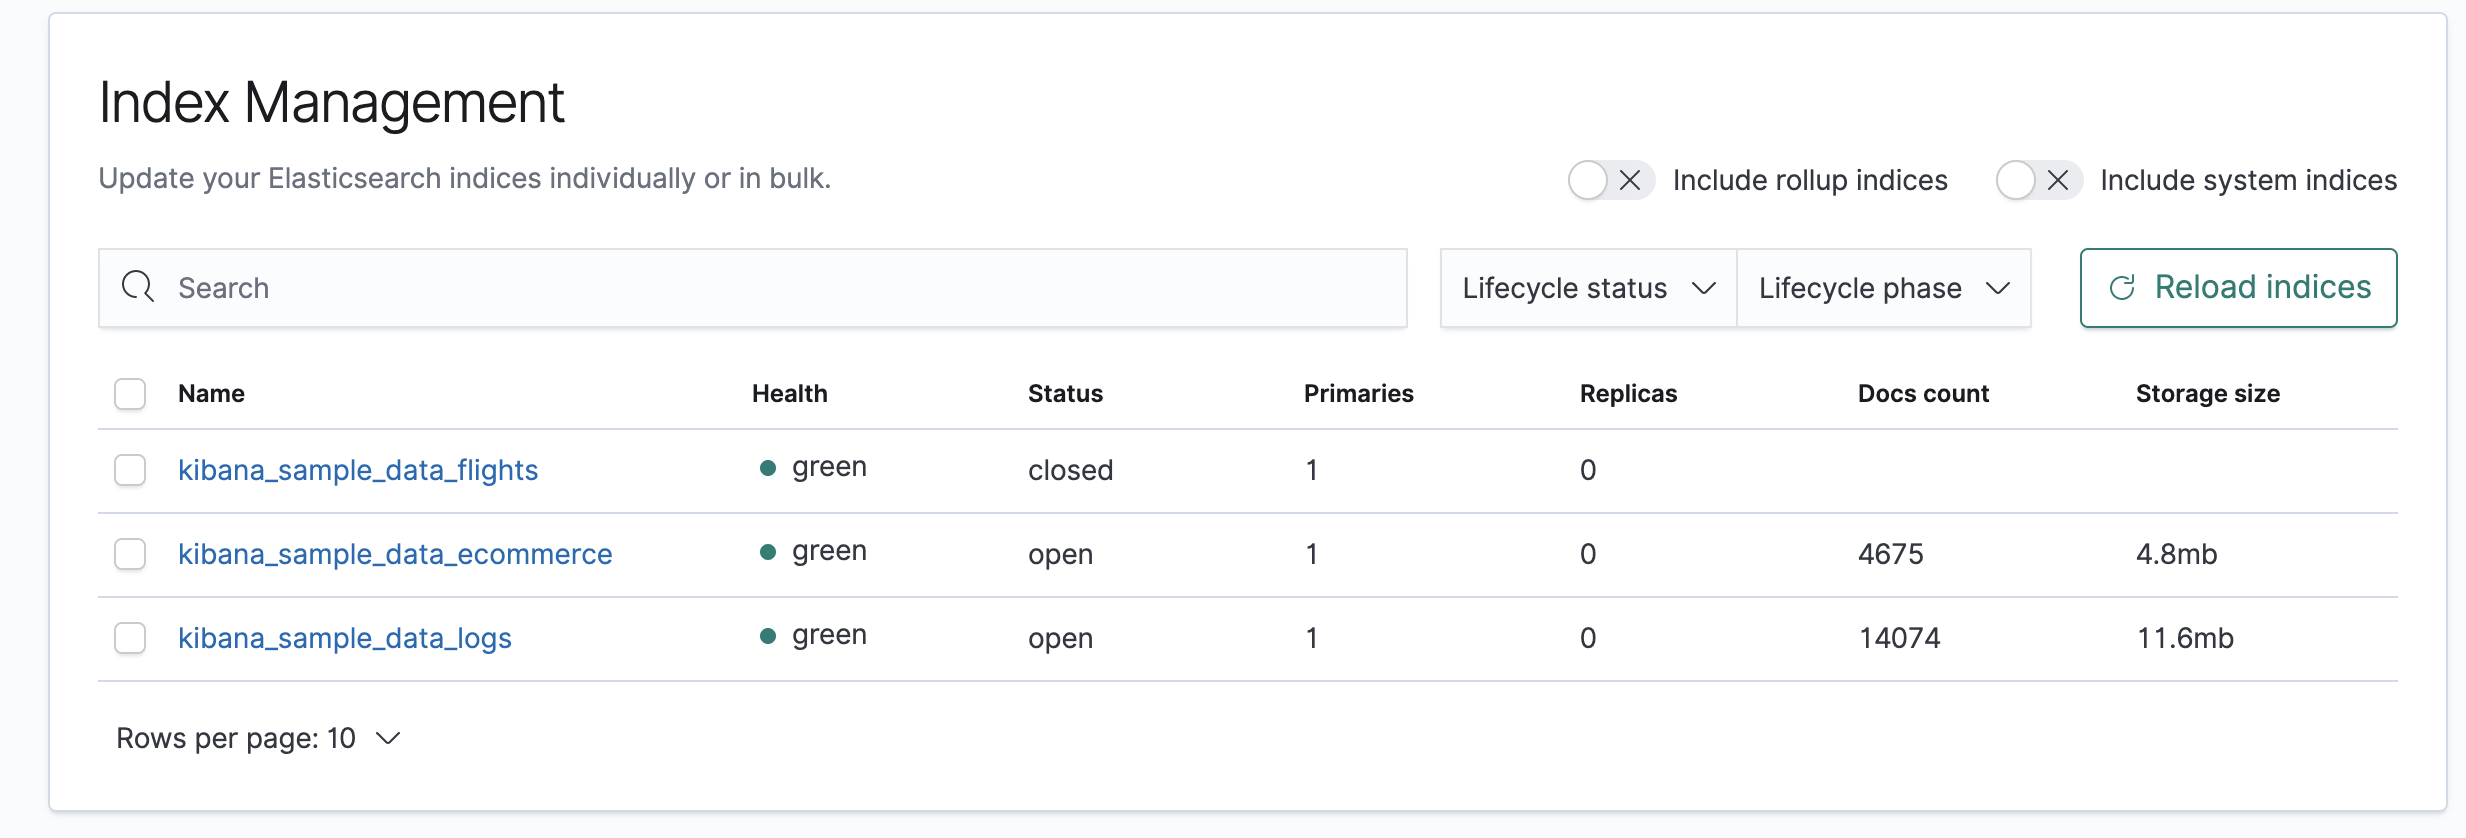Open the kibana_sample_data_flights index link
Viewport: 2466px width, 838px height.
pyautogui.click(x=357, y=470)
